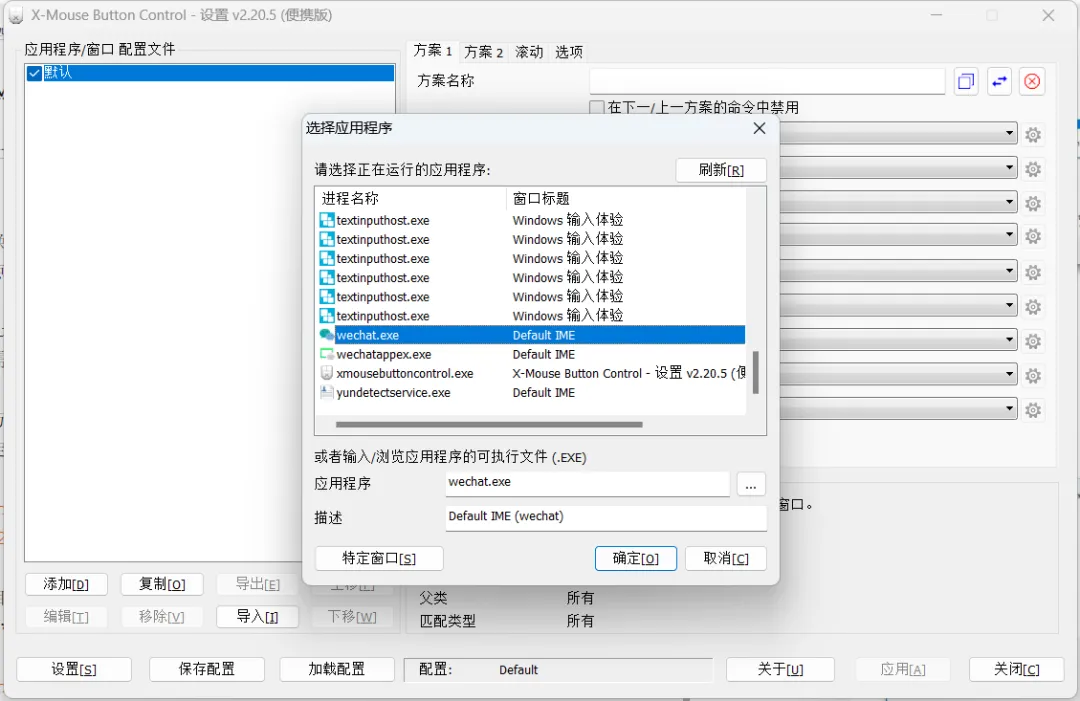
Task: Click the 进程名称 column header
Action: tap(412, 199)
